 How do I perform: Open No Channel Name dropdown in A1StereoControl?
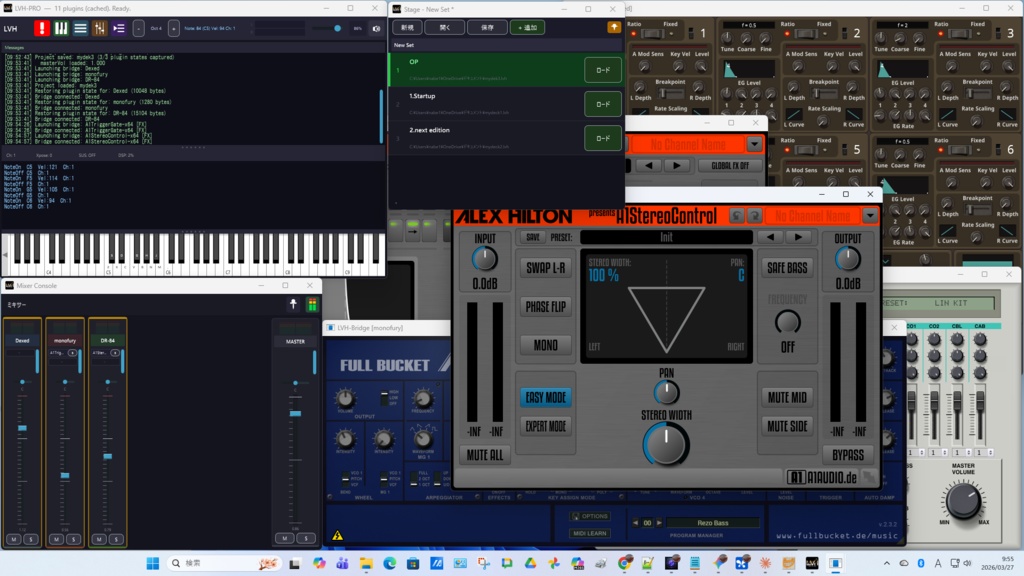coord(869,216)
